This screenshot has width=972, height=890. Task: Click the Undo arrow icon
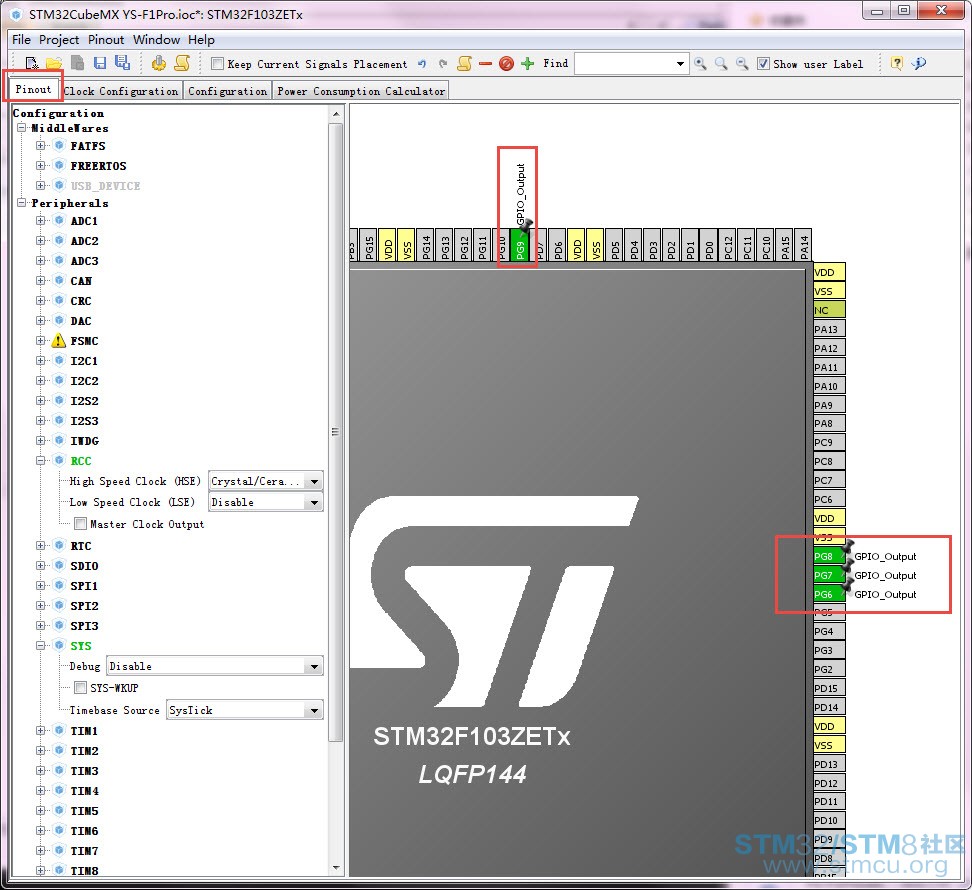pyautogui.click(x=422, y=63)
